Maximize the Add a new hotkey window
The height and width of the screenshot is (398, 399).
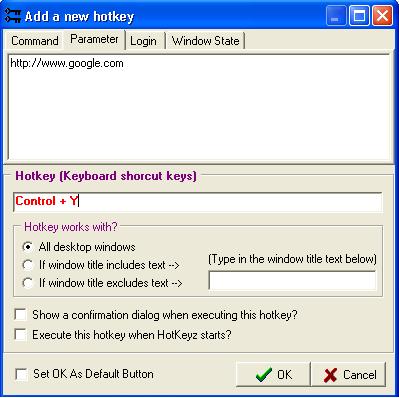(x=359, y=16)
